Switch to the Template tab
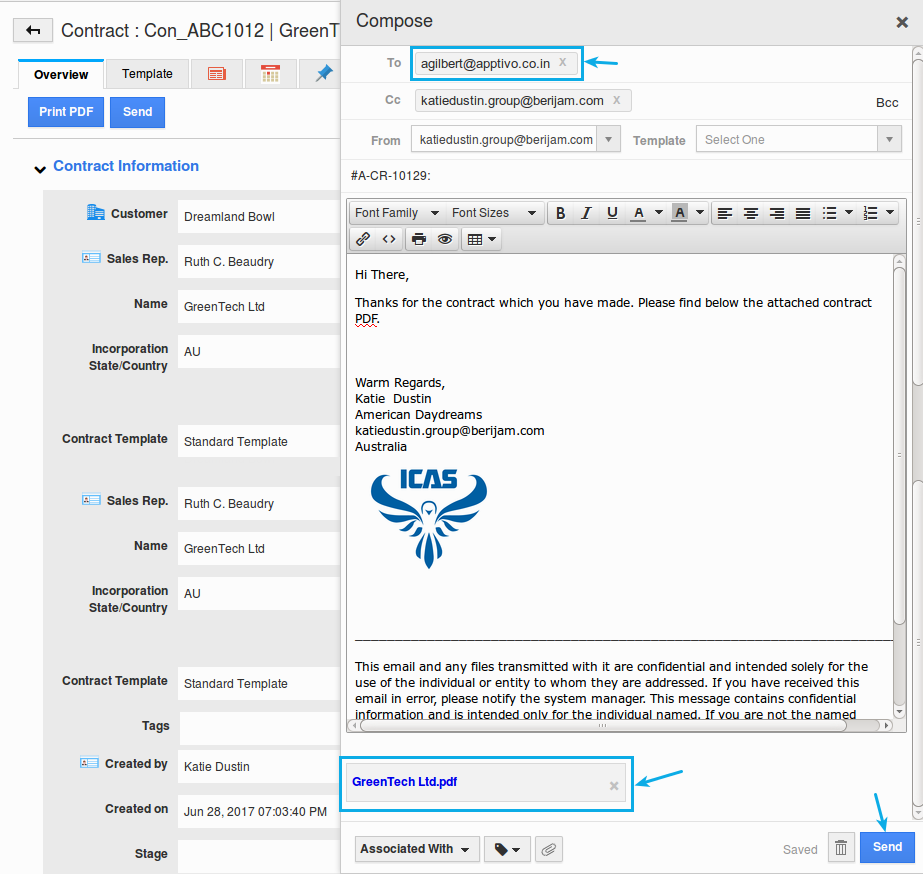 point(147,74)
